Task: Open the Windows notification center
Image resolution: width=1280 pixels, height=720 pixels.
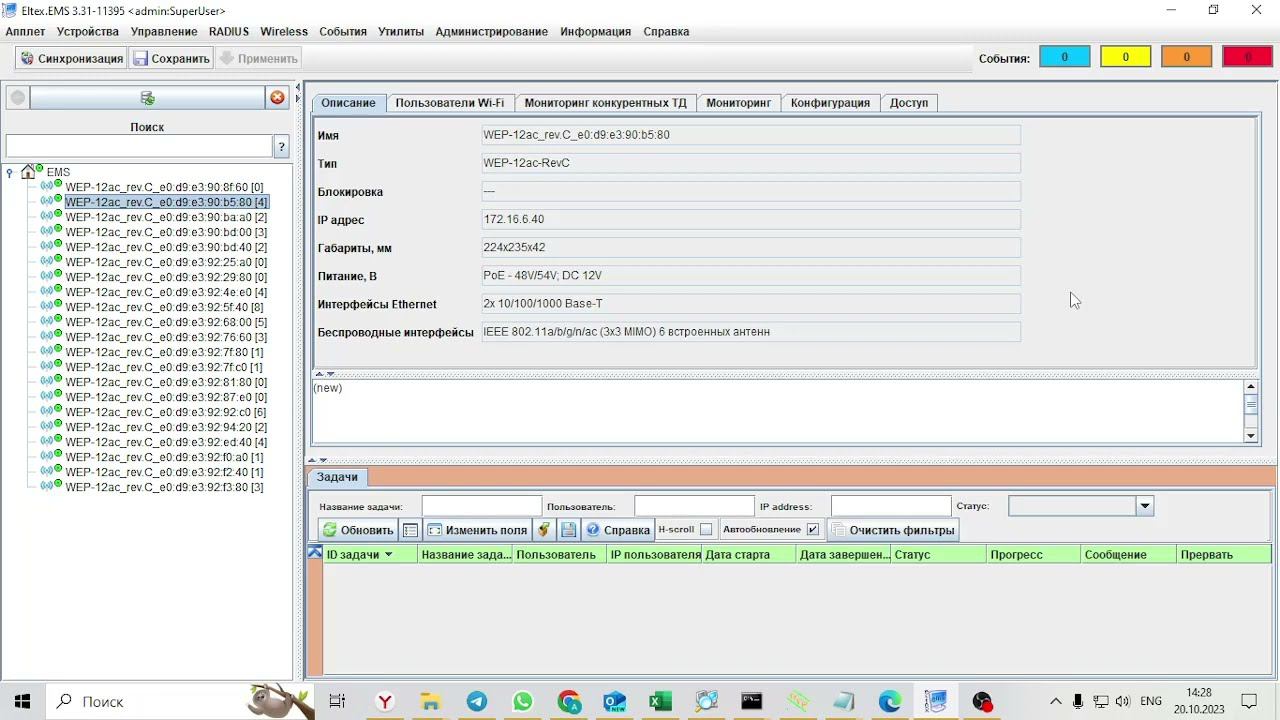Action: pos(1249,701)
